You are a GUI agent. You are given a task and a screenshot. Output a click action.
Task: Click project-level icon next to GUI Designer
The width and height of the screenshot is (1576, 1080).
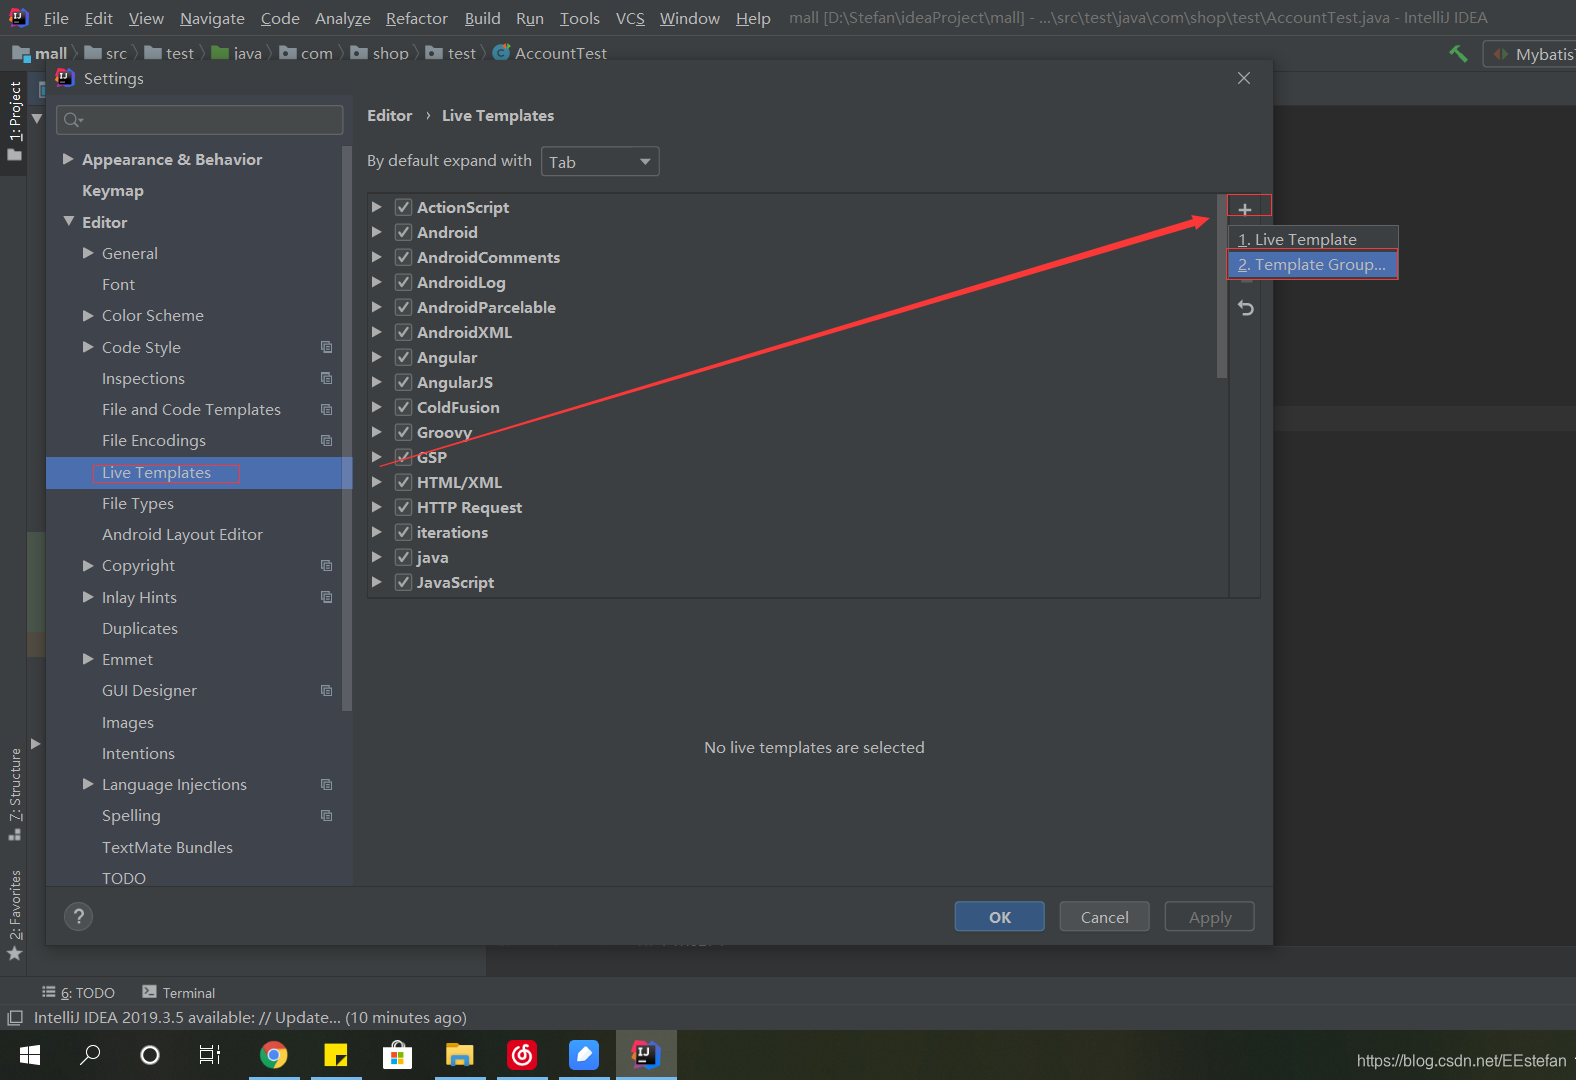coord(326,690)
